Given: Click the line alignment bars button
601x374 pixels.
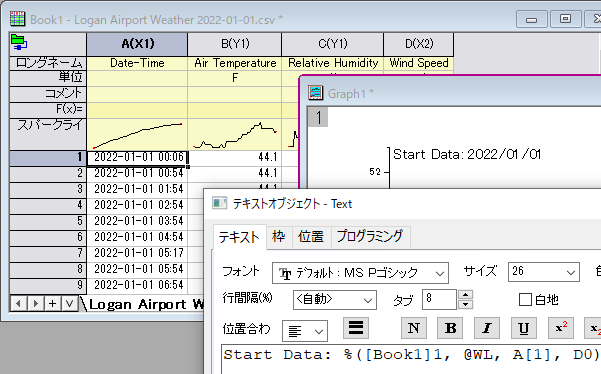Looking at the screenshot, I should click(x=356, y=328).
